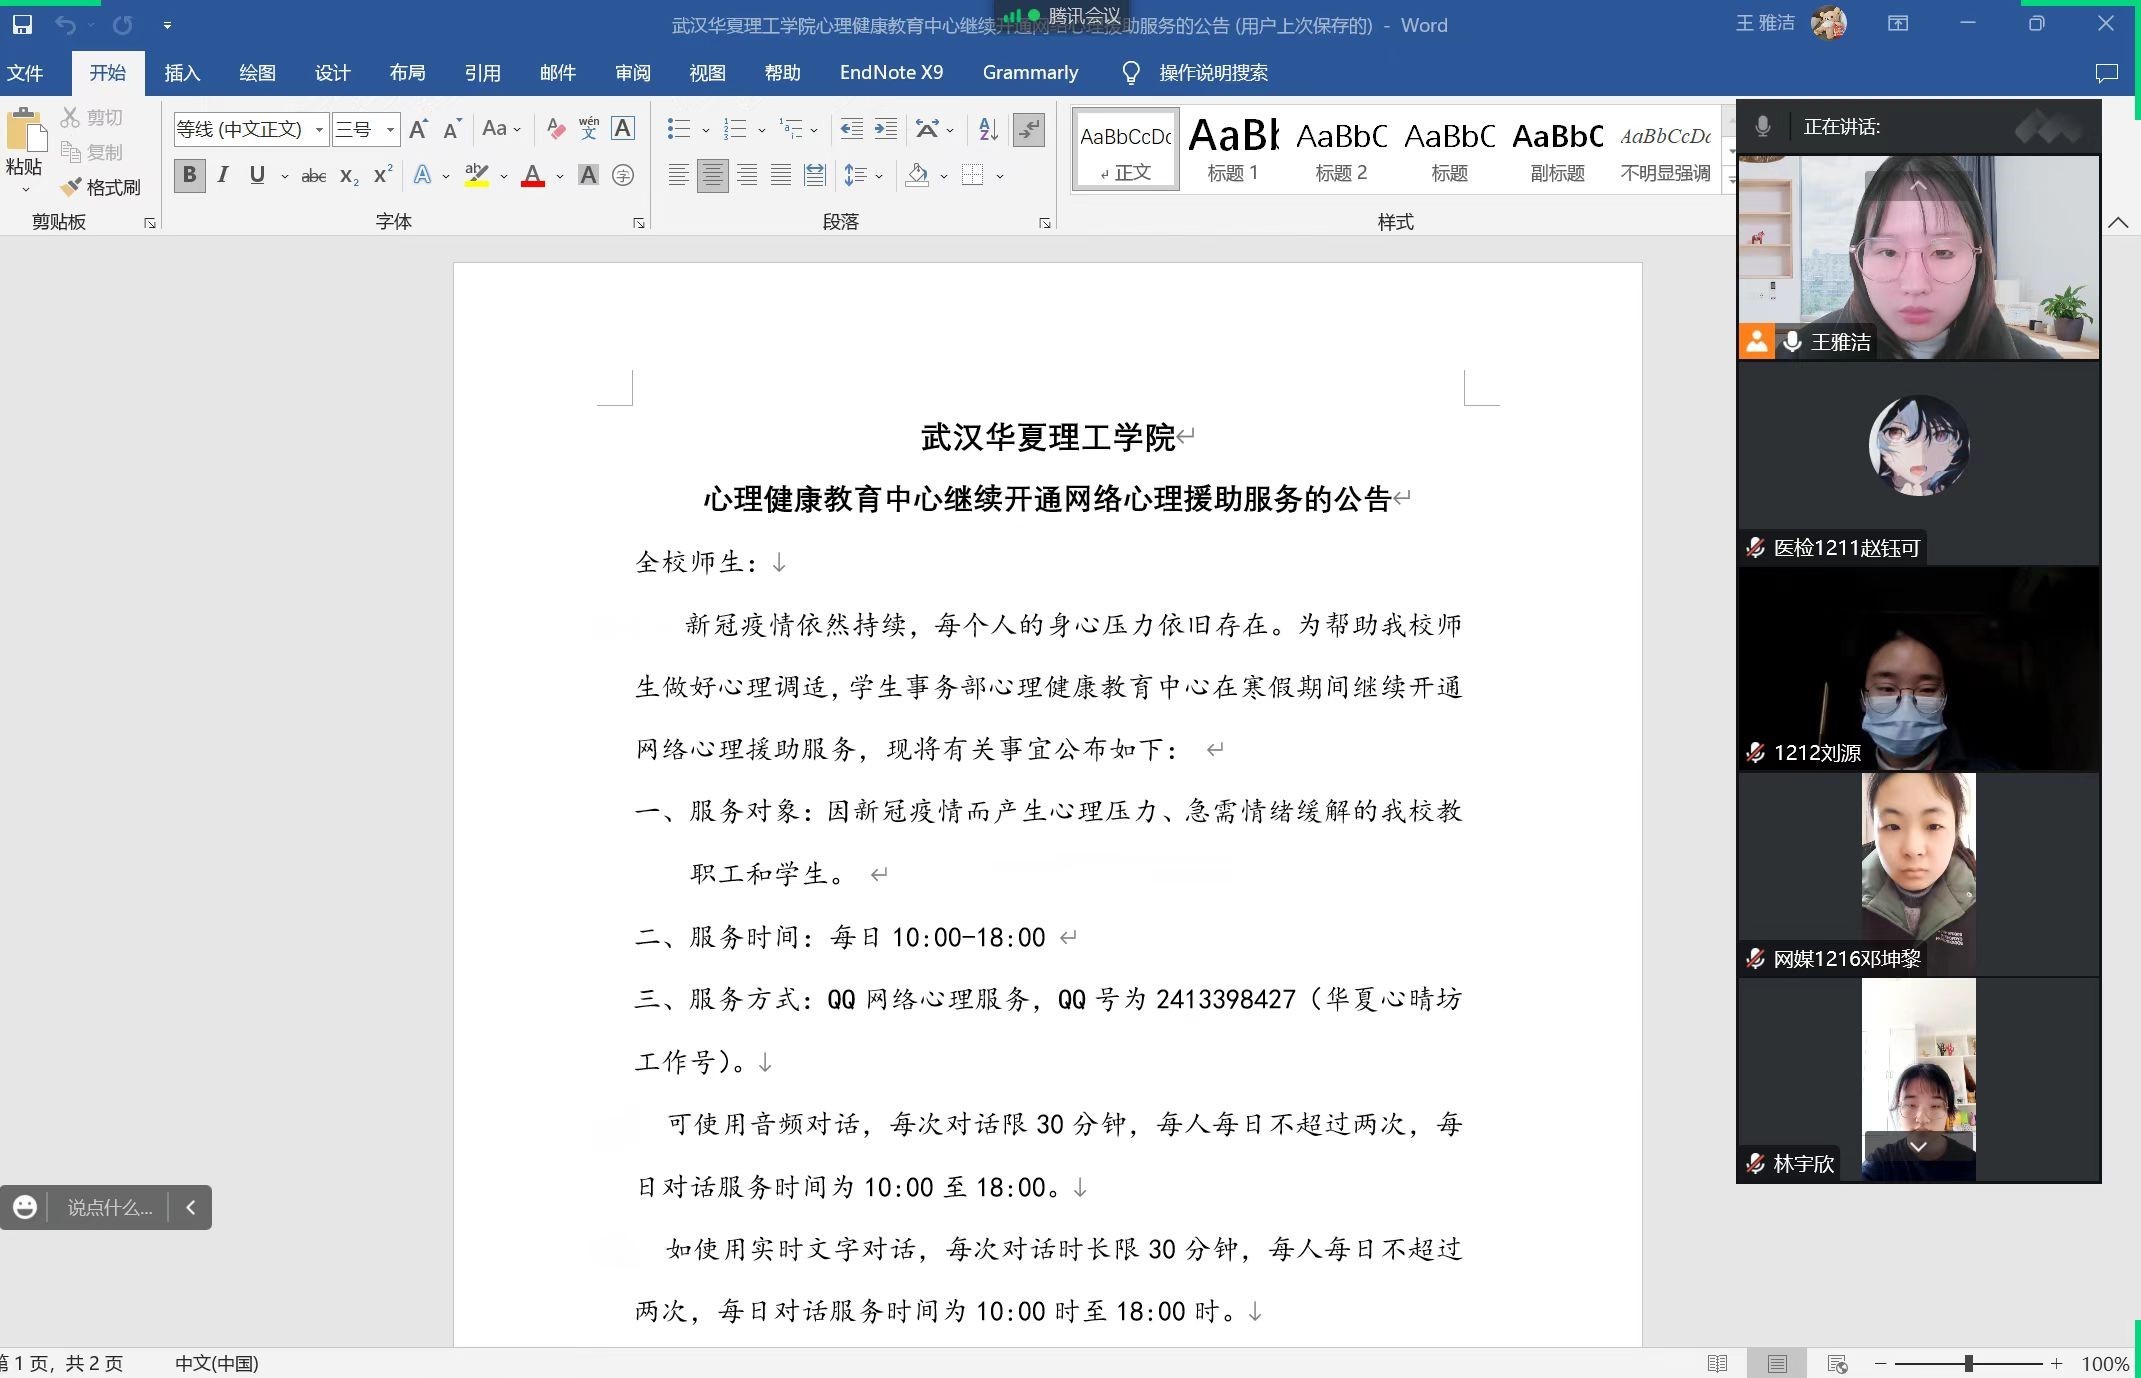2141x1378 pixels.
Task: Switch to Web Layout view
Action: pyautogui.click(x=1837, y=1364)
